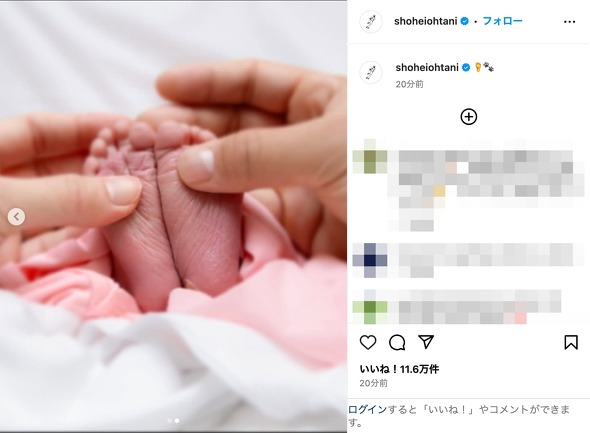Like the post with the heart icon
This screenshot has width=590, height=433.
[368, 342]
